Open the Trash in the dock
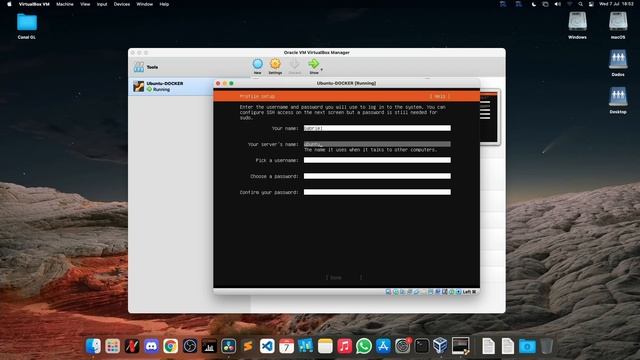 click(547, 346)
